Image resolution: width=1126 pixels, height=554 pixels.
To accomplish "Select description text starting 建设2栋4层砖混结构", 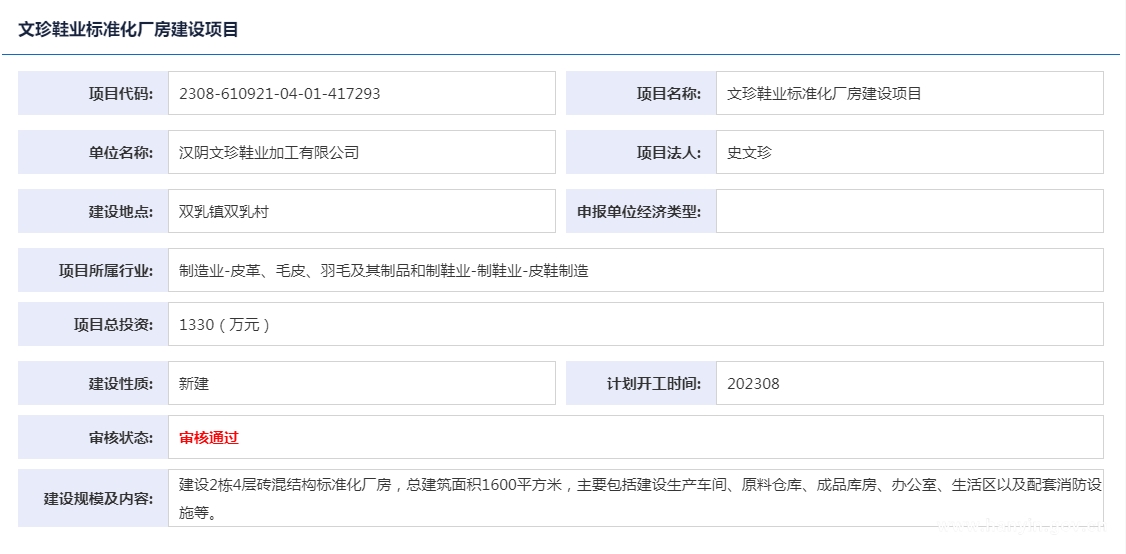I will pos(640,499).
